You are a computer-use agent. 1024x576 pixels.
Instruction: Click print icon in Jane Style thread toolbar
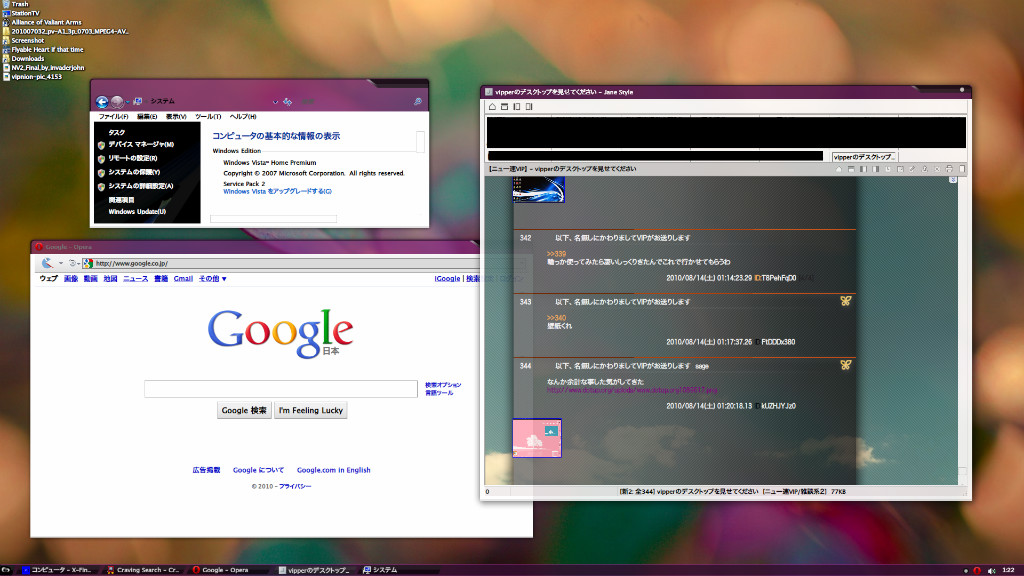950,169
